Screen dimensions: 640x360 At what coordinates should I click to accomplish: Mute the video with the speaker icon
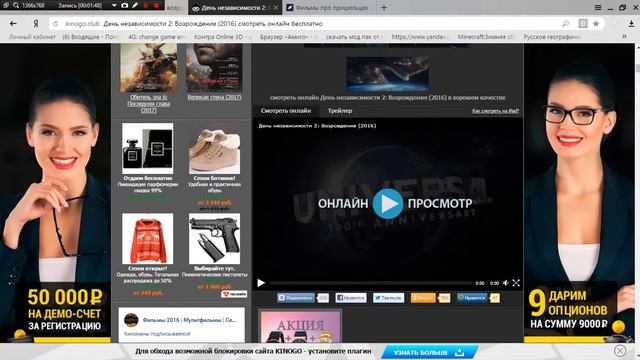[x=506, y=283]
